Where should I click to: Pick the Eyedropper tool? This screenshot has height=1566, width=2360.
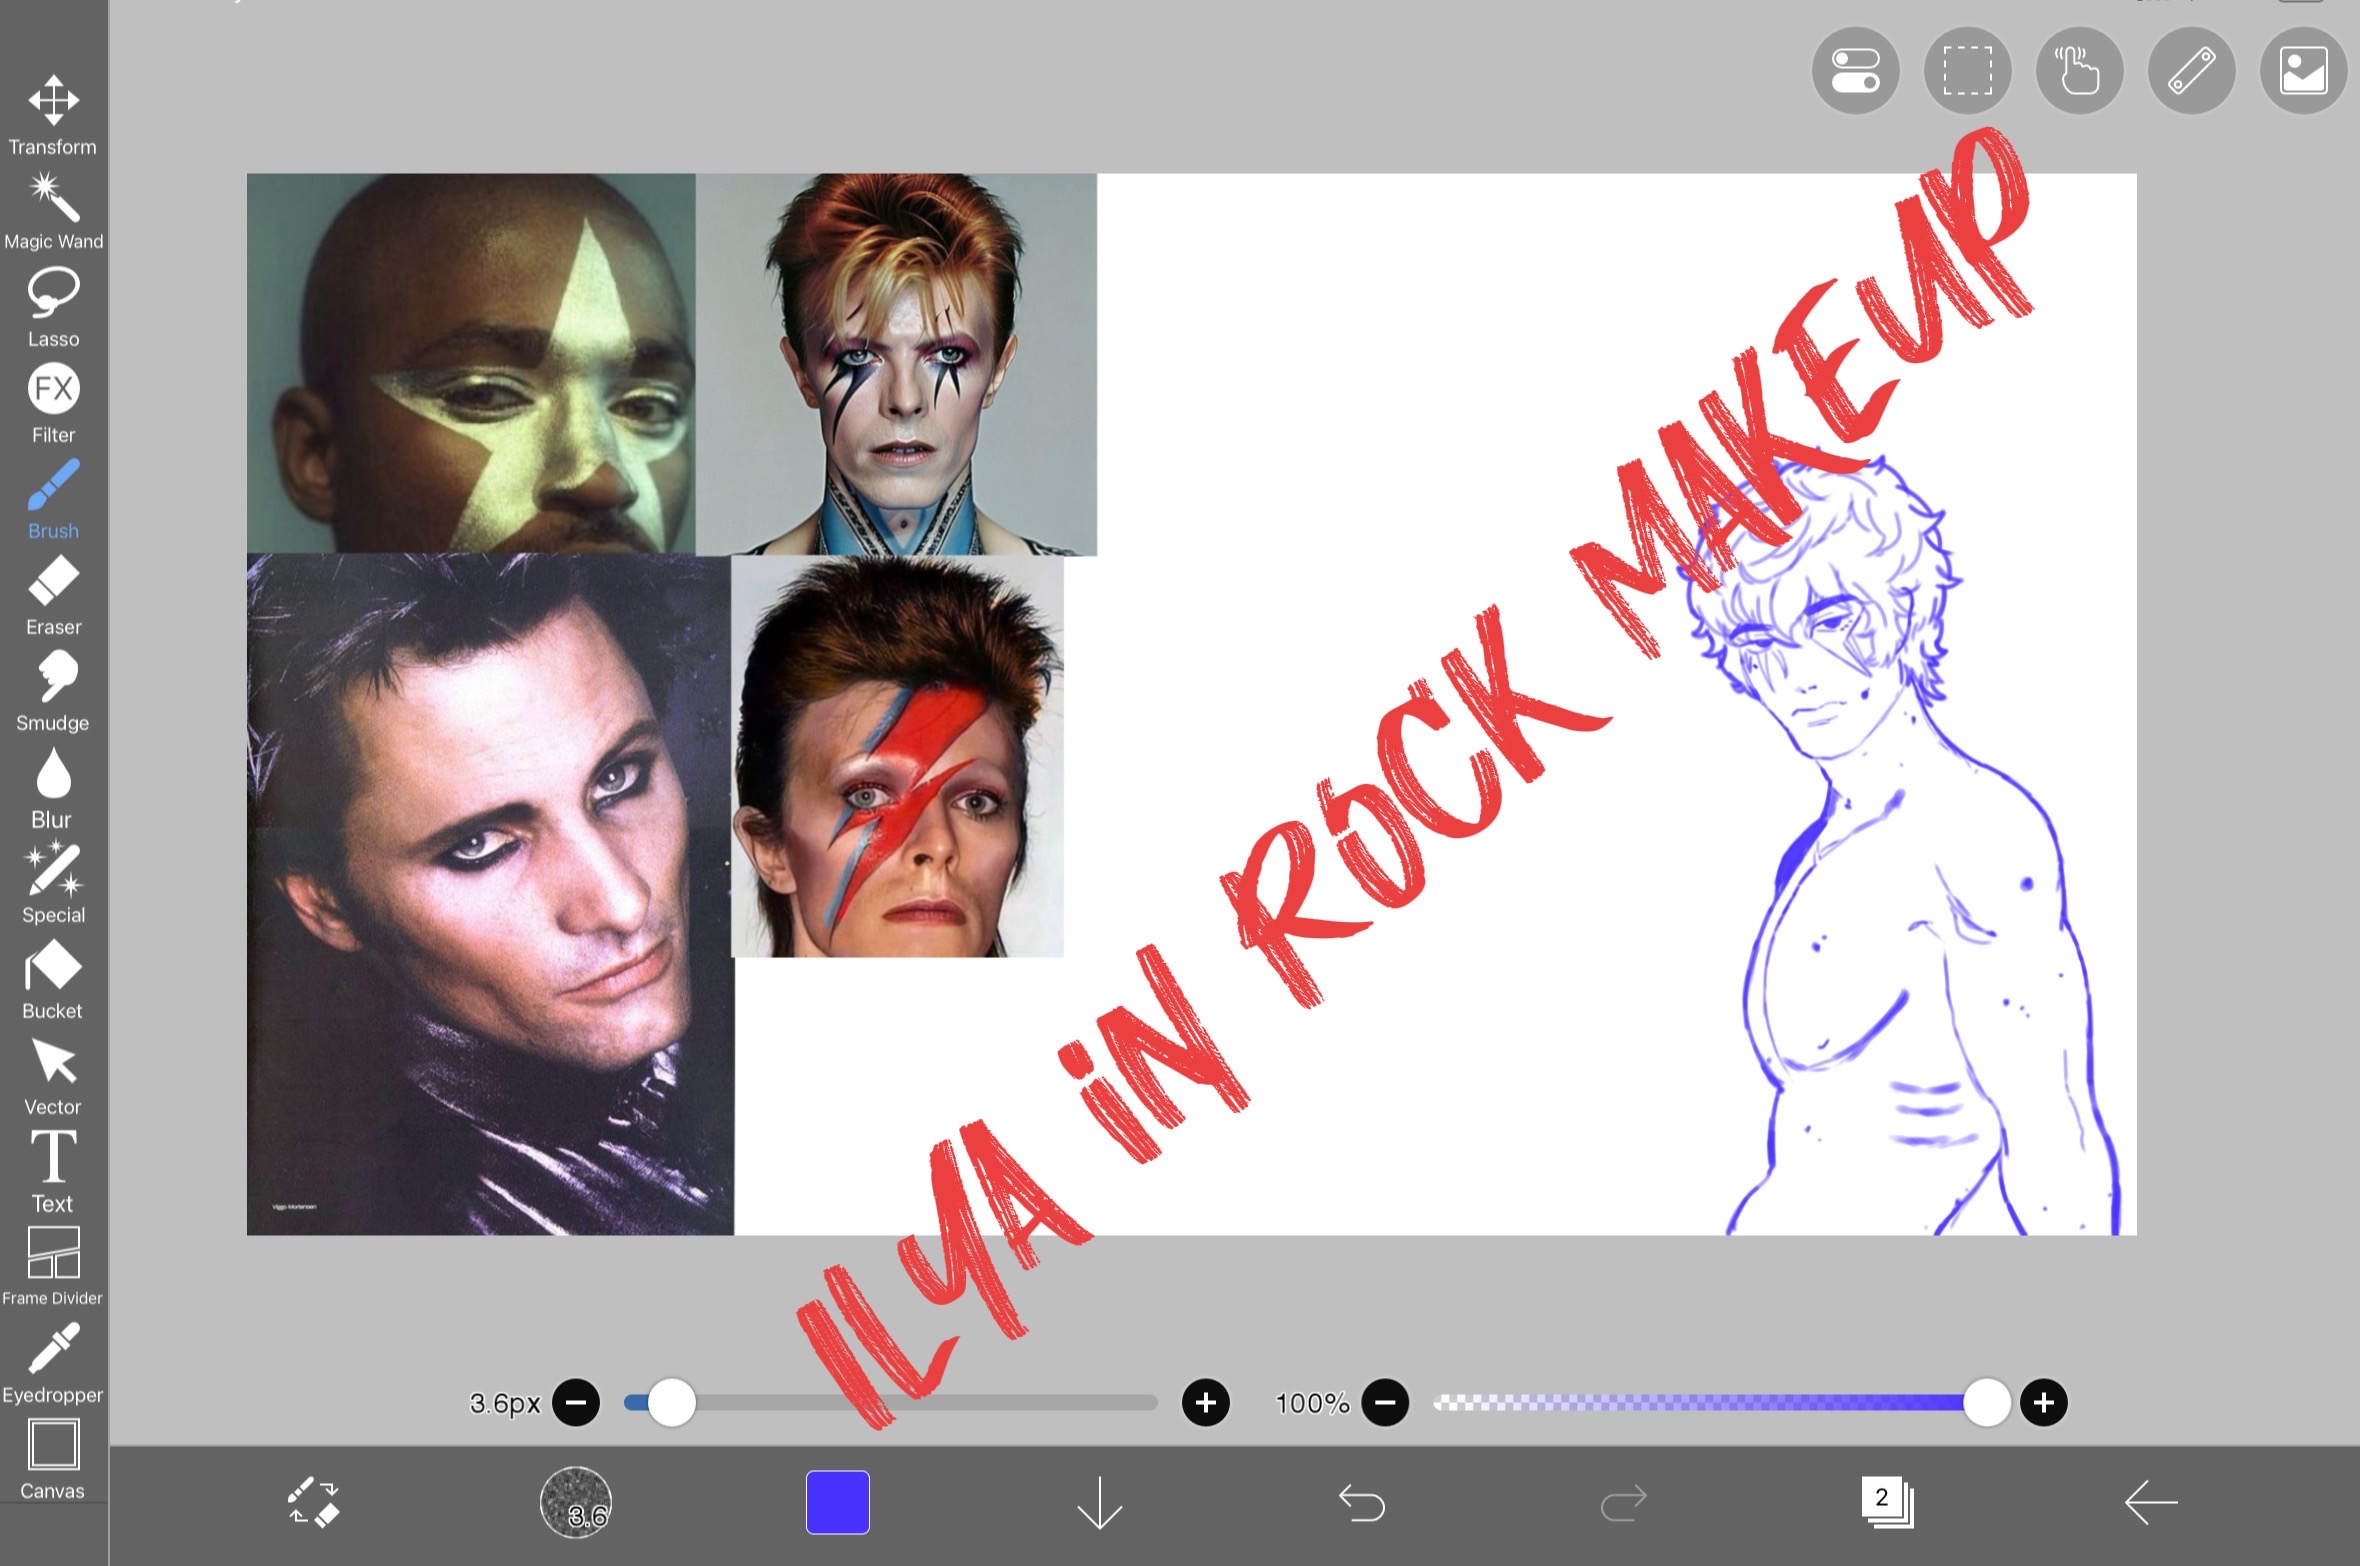click(x=53, y=1363)
